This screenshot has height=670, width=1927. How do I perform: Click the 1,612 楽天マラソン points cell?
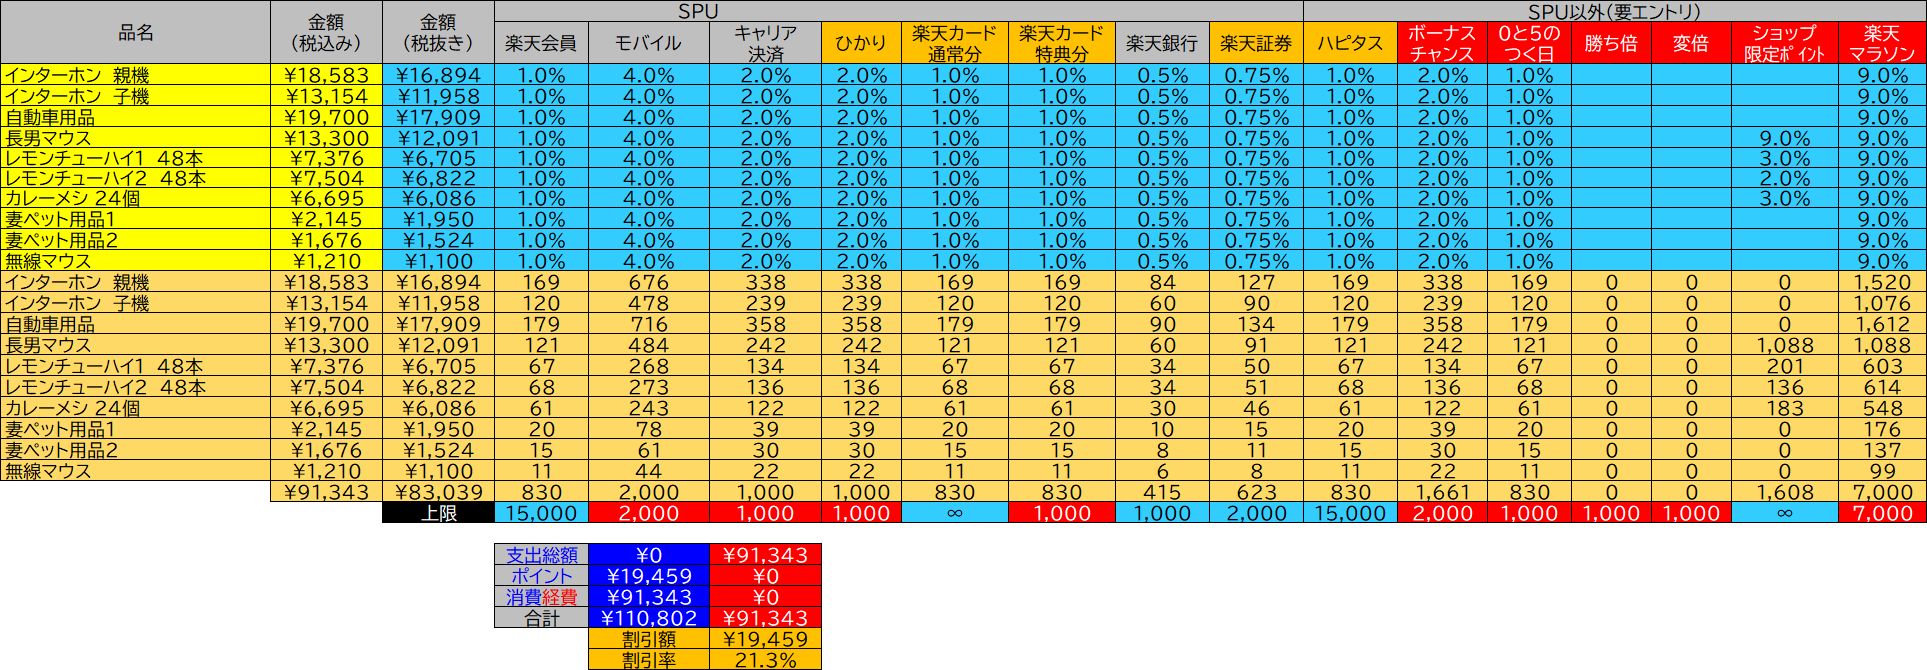(x=1882, y=324)
